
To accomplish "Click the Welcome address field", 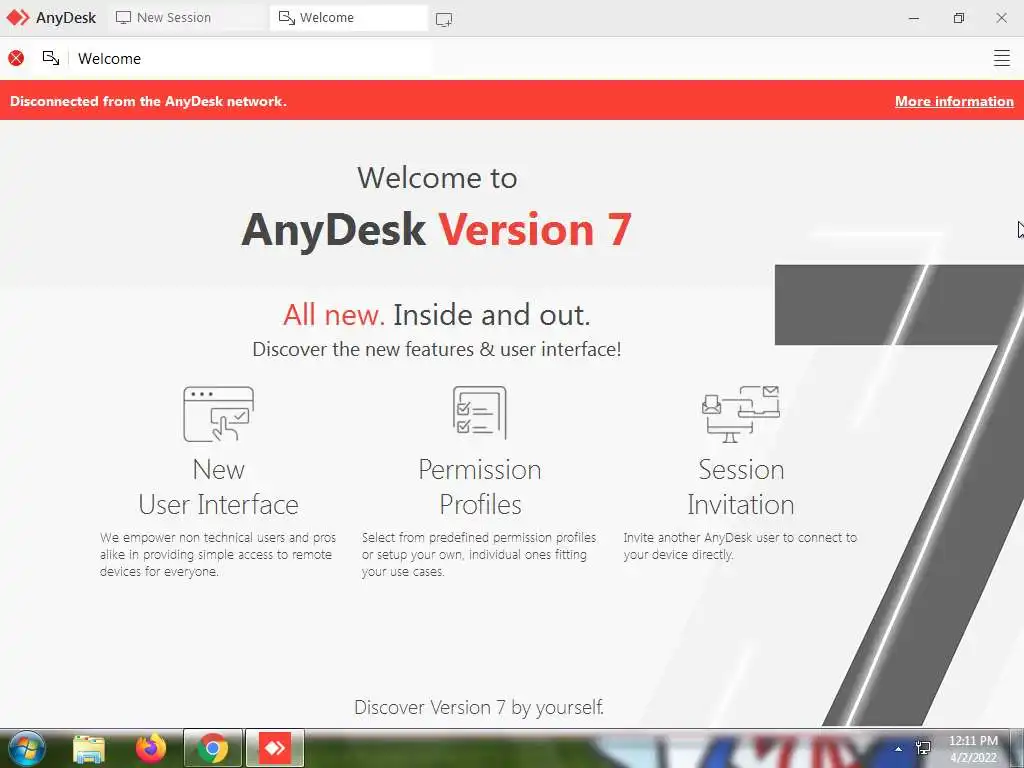I will pos(251,58).
